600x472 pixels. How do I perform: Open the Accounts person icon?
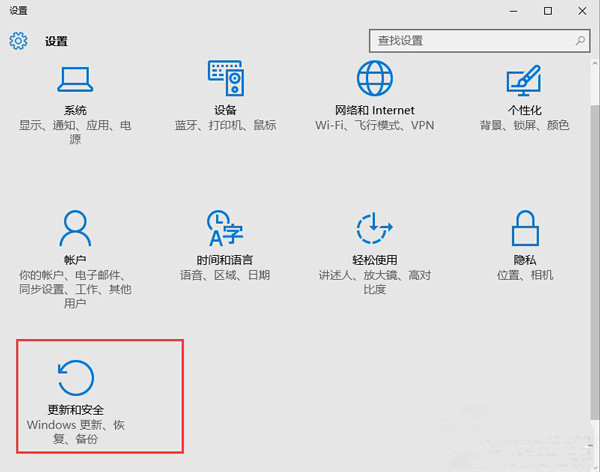click(x=75, y=228)
